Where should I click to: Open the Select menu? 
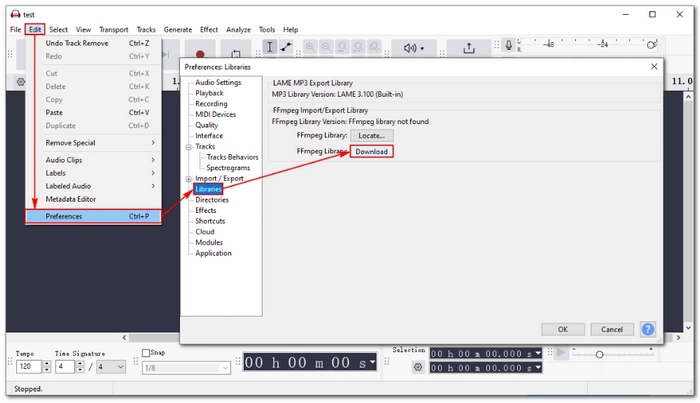[58, 29]
